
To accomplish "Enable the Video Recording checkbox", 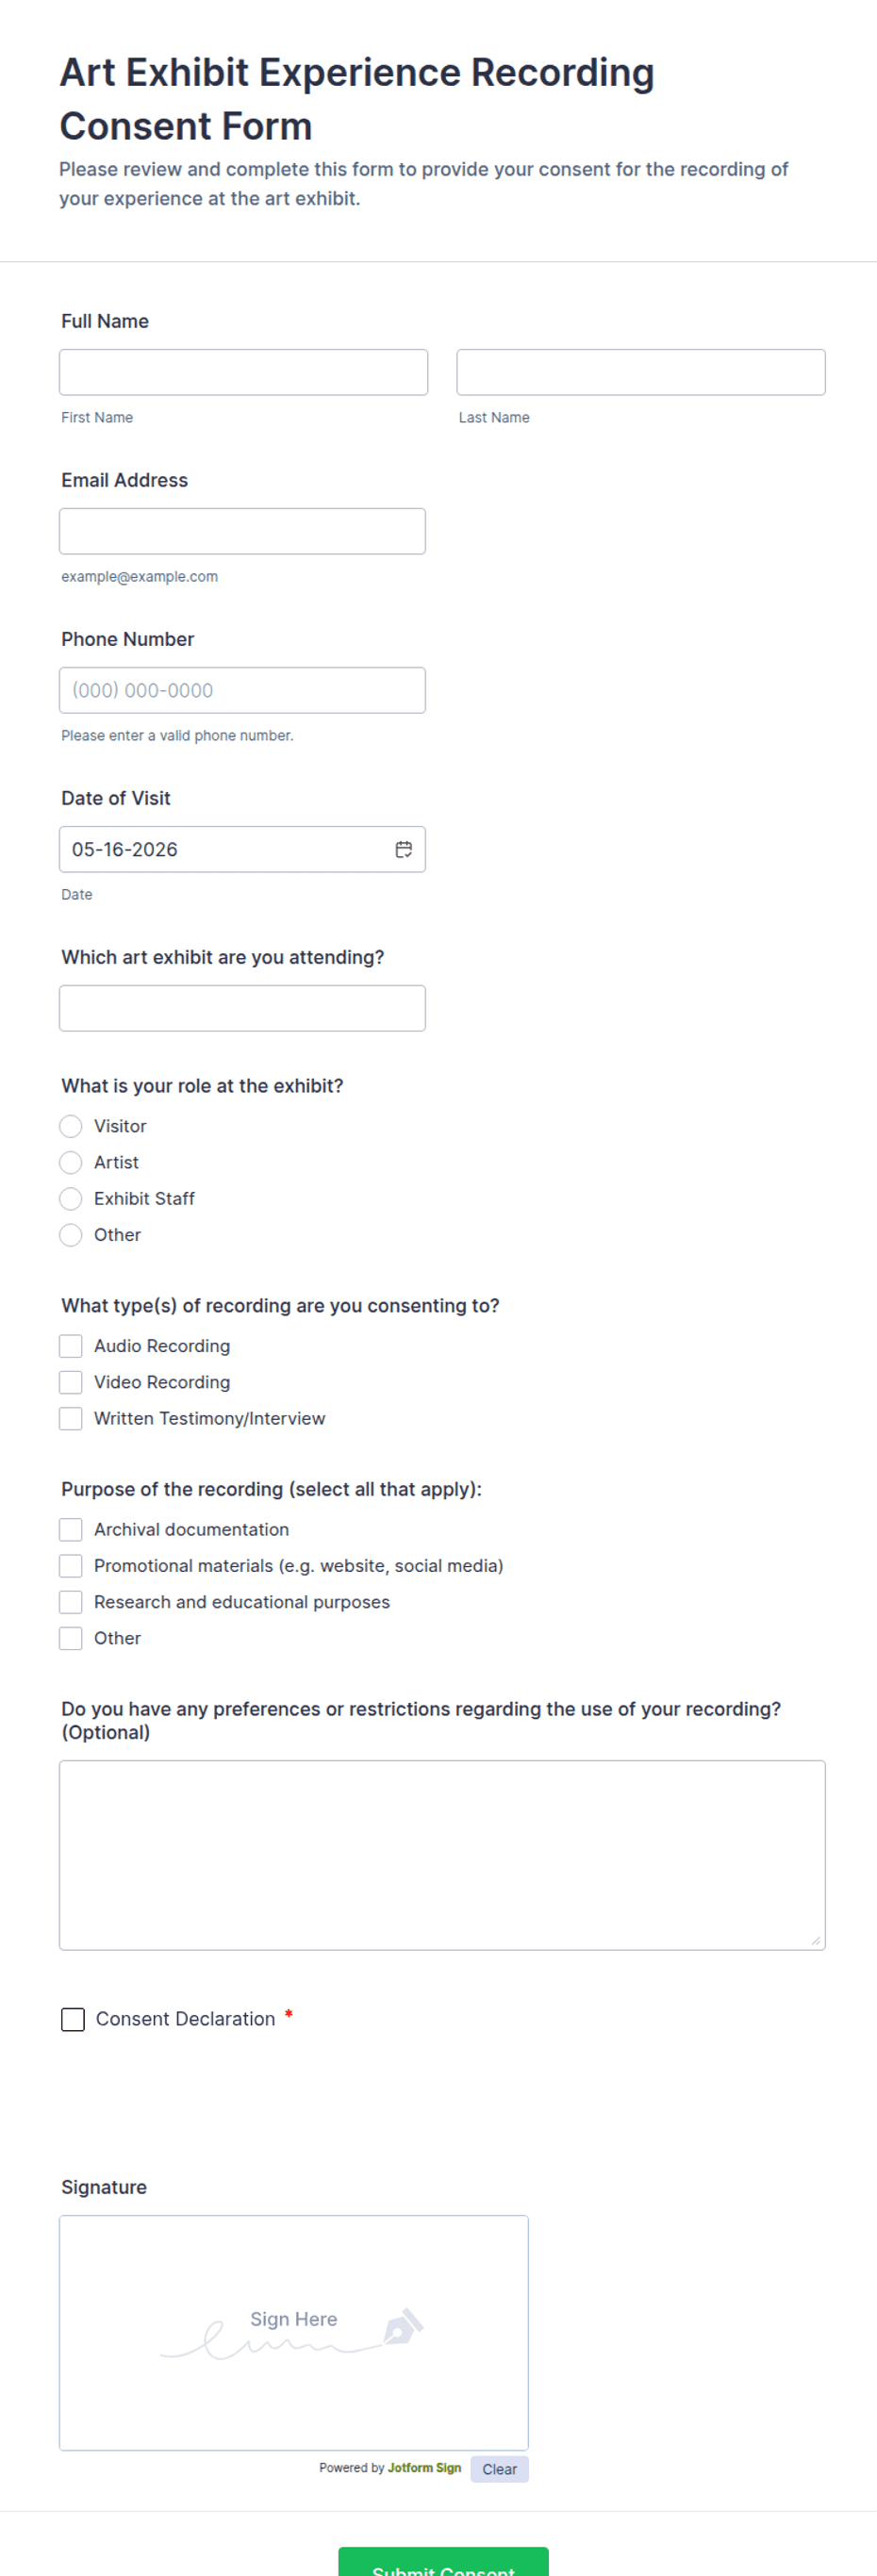I will [71, 1382].
